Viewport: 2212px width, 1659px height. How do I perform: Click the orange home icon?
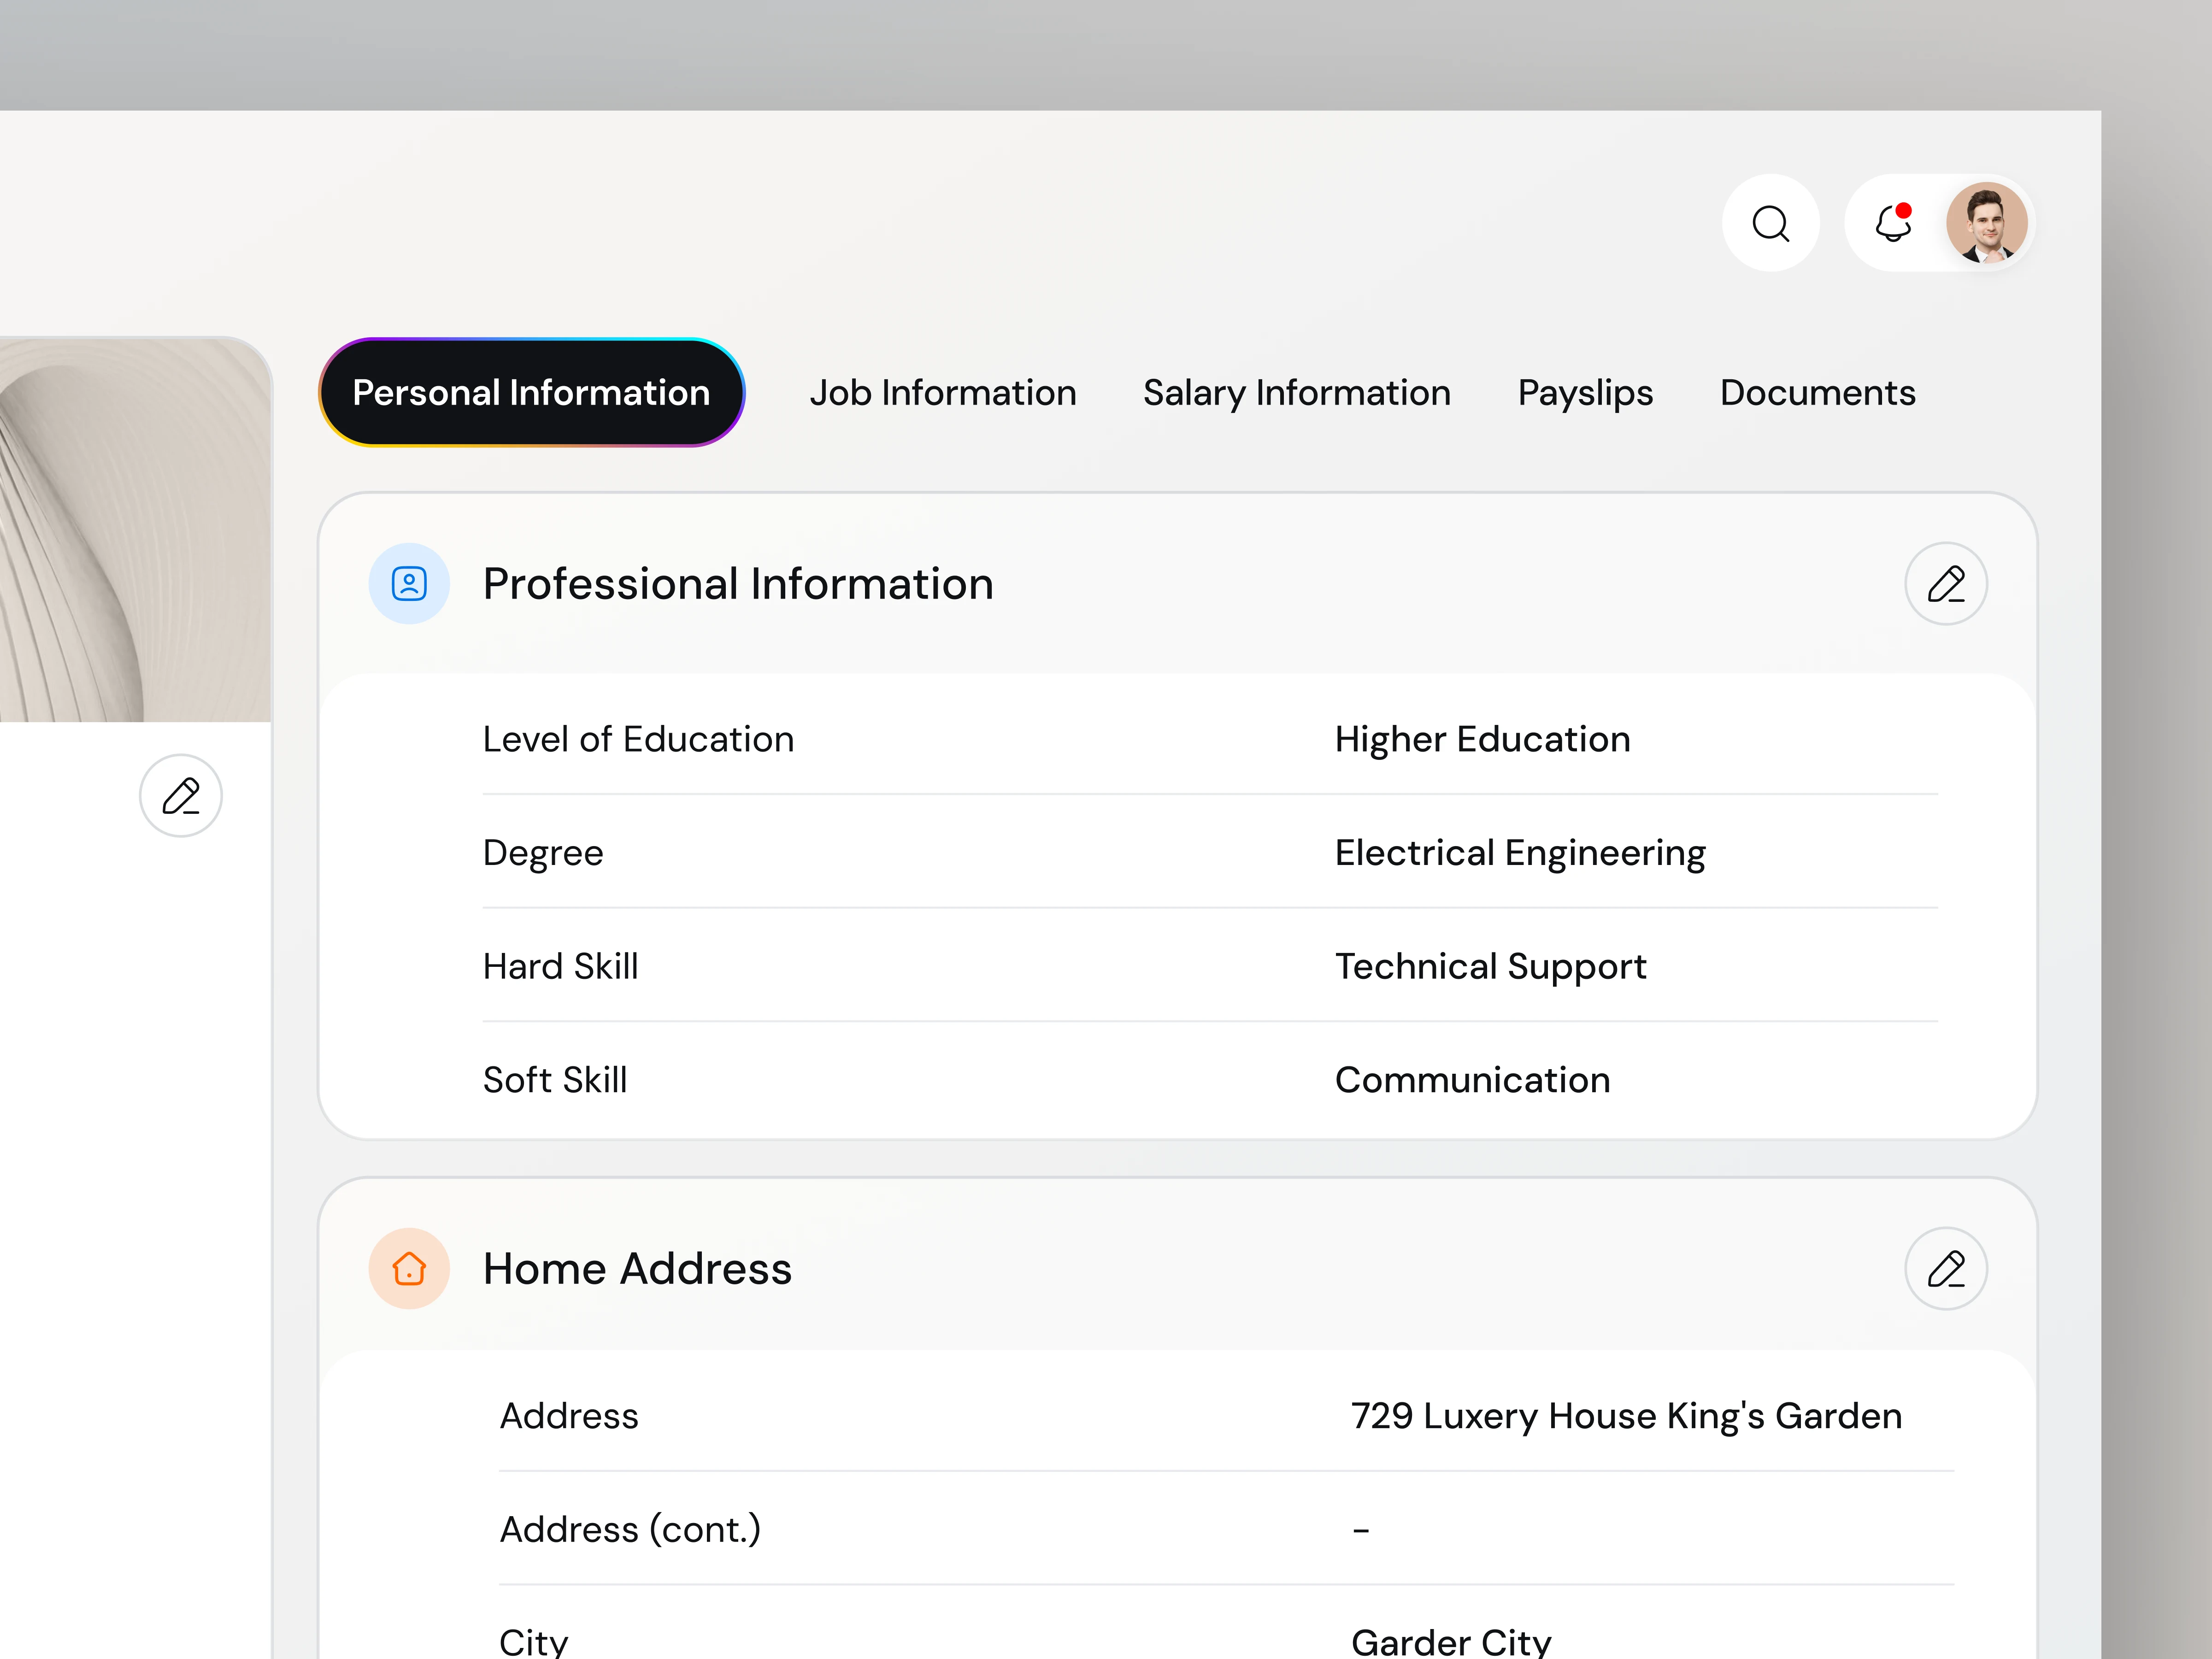(x=409, y=1268)
